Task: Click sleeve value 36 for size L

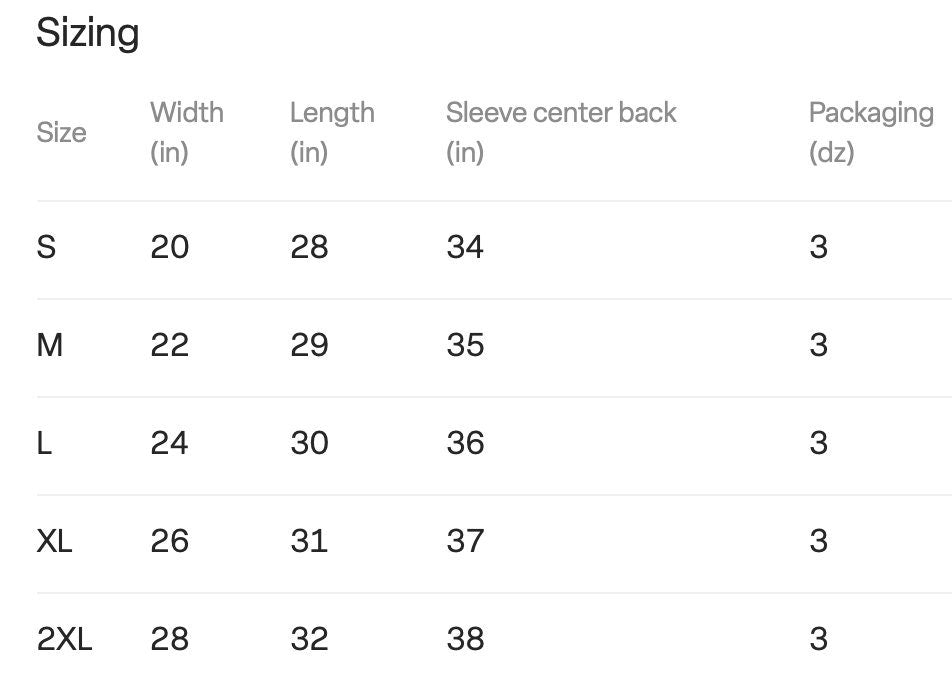Action: (465, 443)
